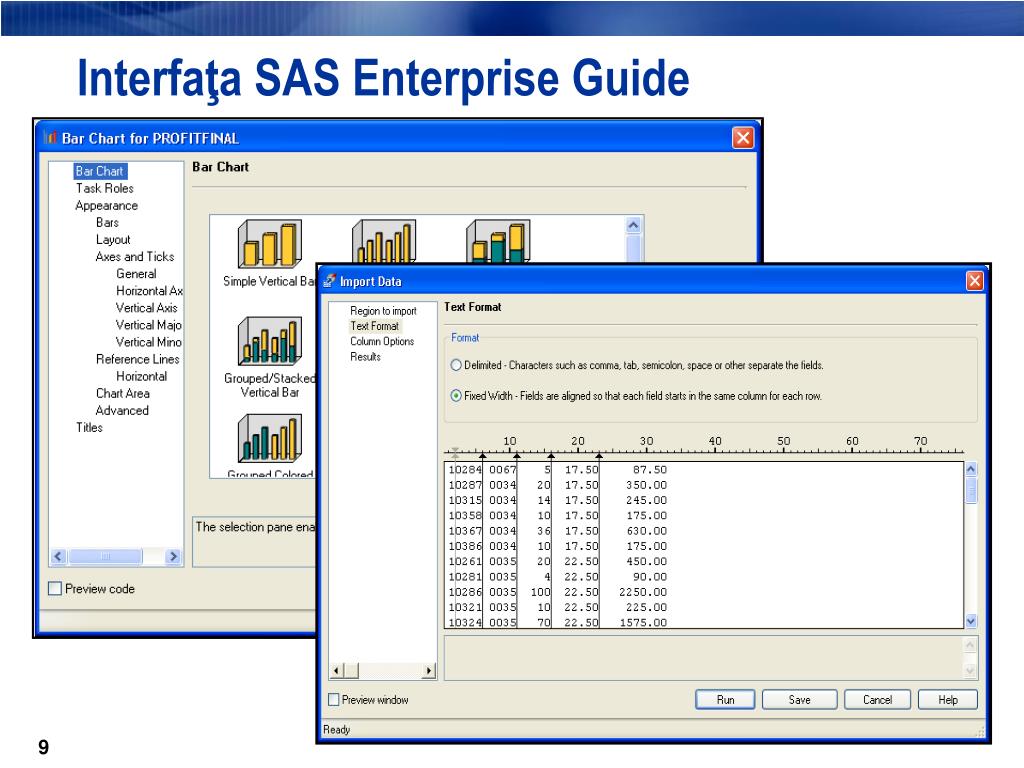Viewport: 1024px width, 768px height.
Task: Click right arrow of Bar Chart tree scrollbar
Action: click(x=173, y=556)
